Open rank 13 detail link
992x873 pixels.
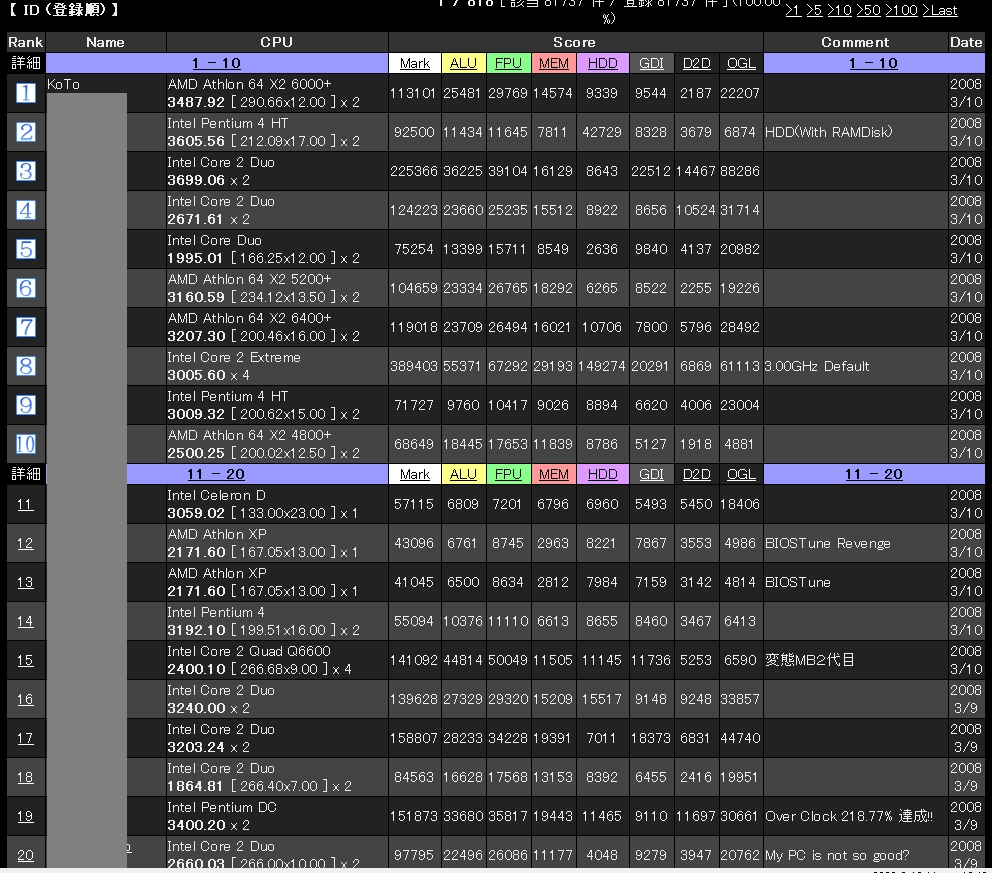coord(25,582)
